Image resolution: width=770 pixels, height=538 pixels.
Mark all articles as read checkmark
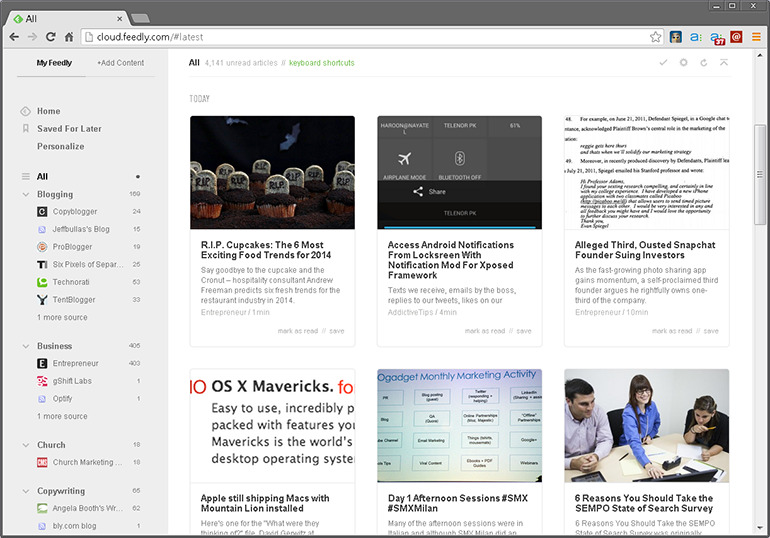pos(663,63)
